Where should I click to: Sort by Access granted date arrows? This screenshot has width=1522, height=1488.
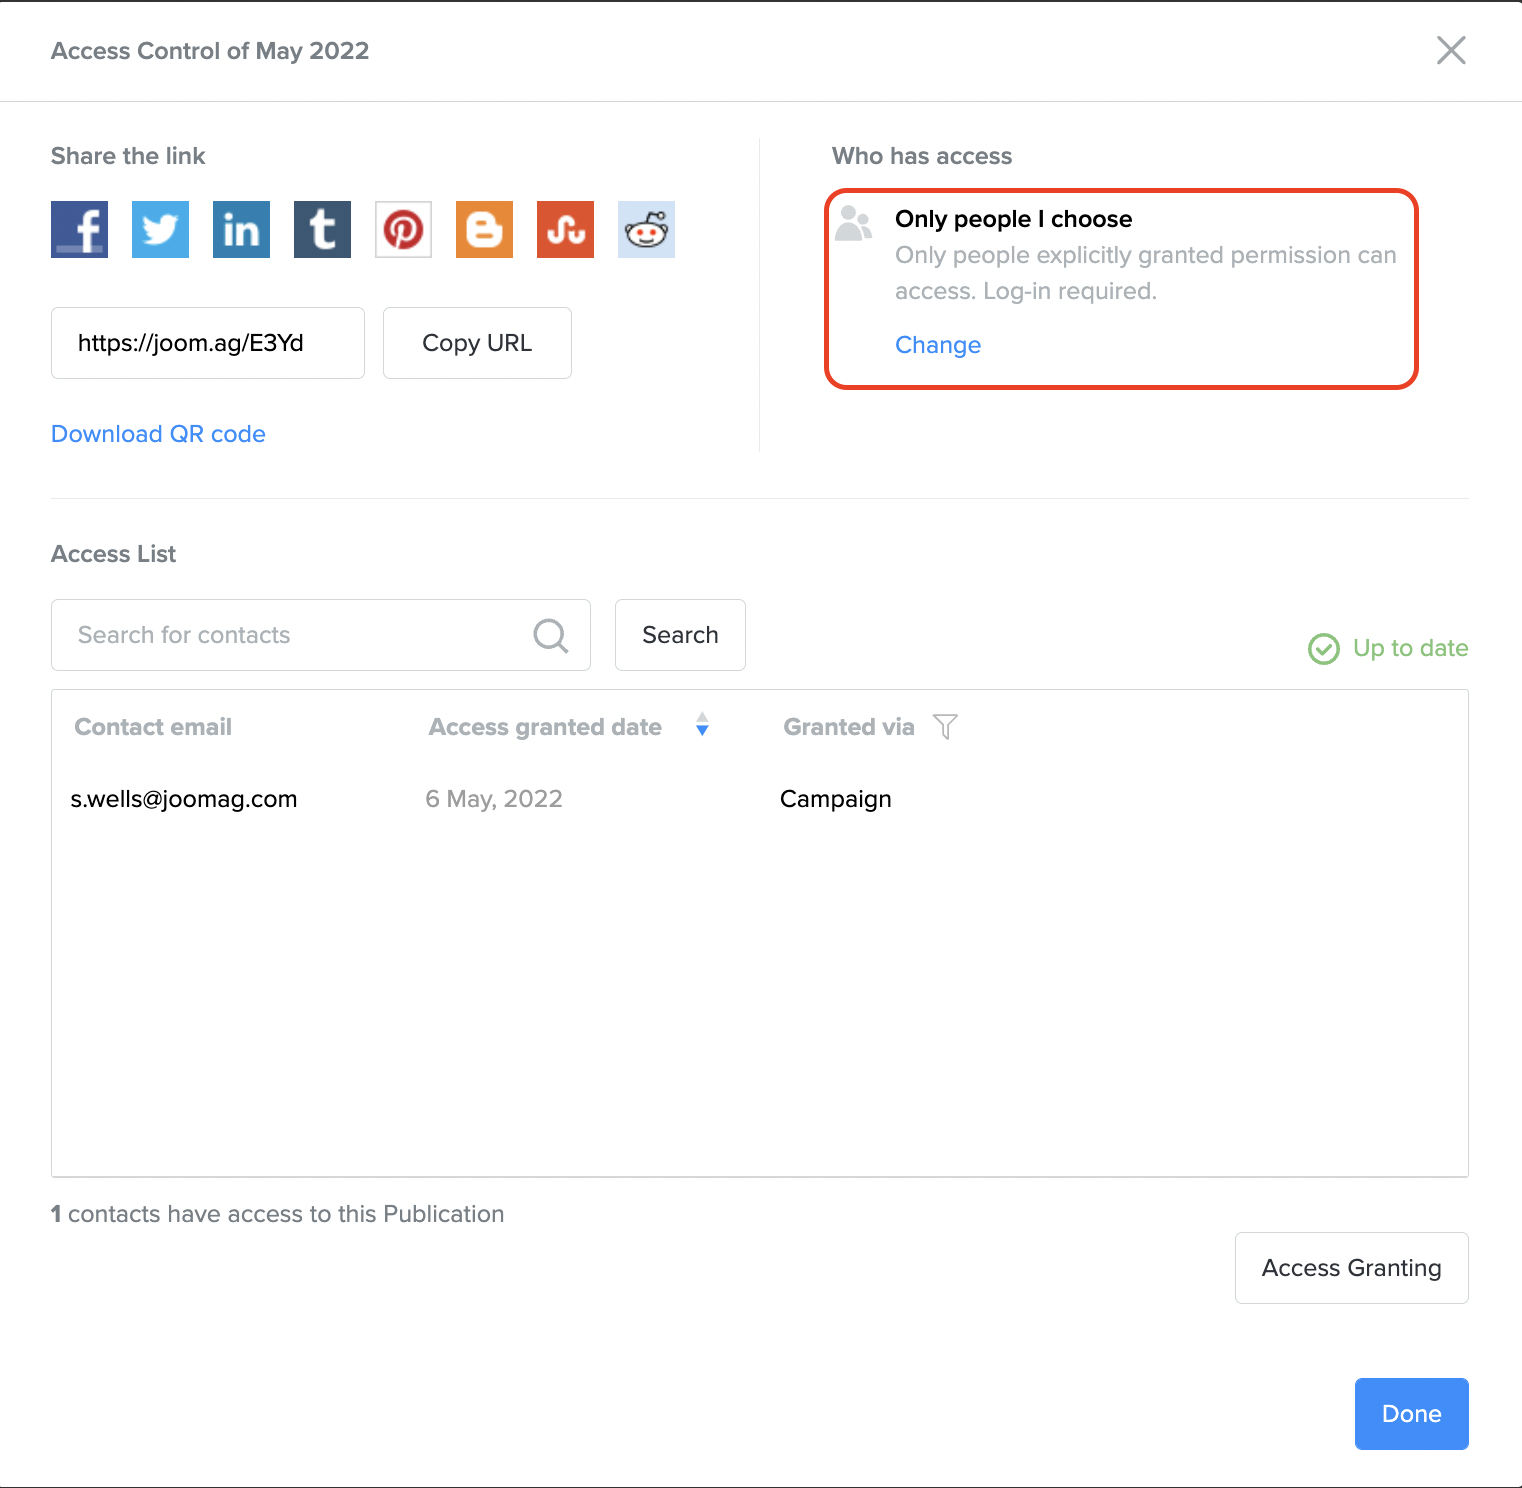[x=702, y=725]
